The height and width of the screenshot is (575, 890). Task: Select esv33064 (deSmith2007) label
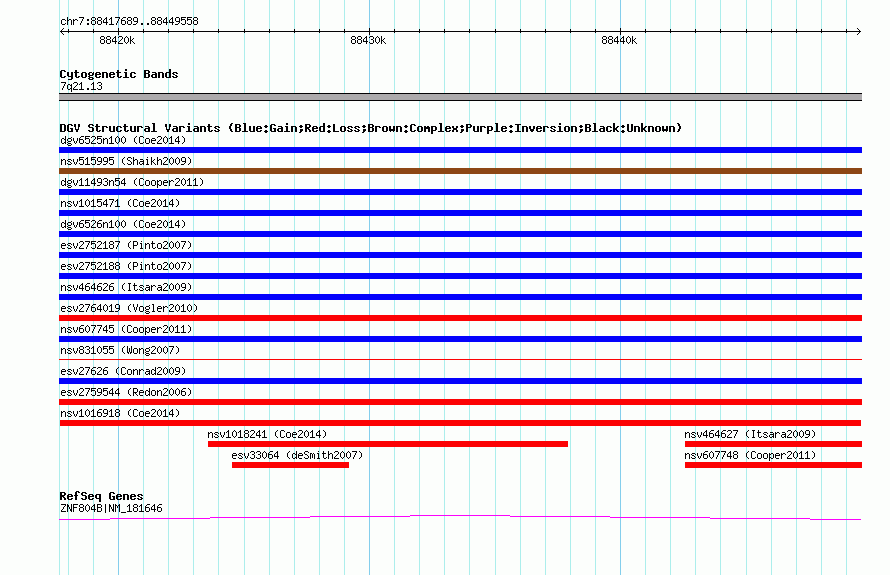pyautogui.click(x=297, y=455)
